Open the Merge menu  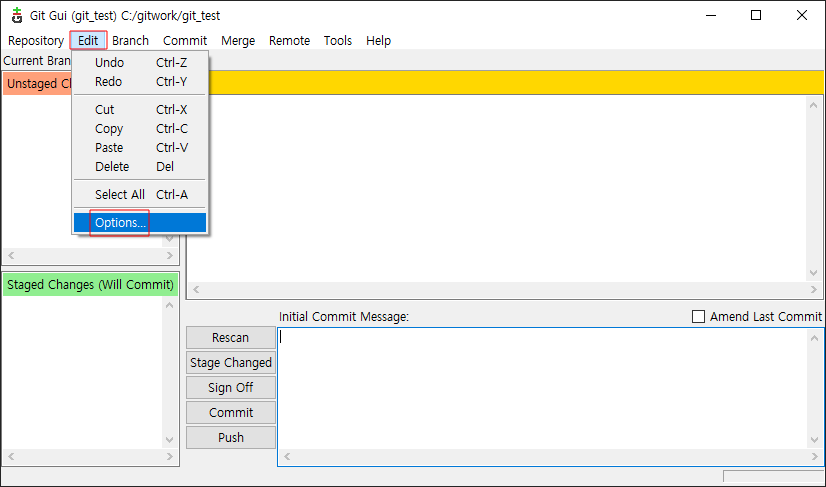[x=238, y=41]
